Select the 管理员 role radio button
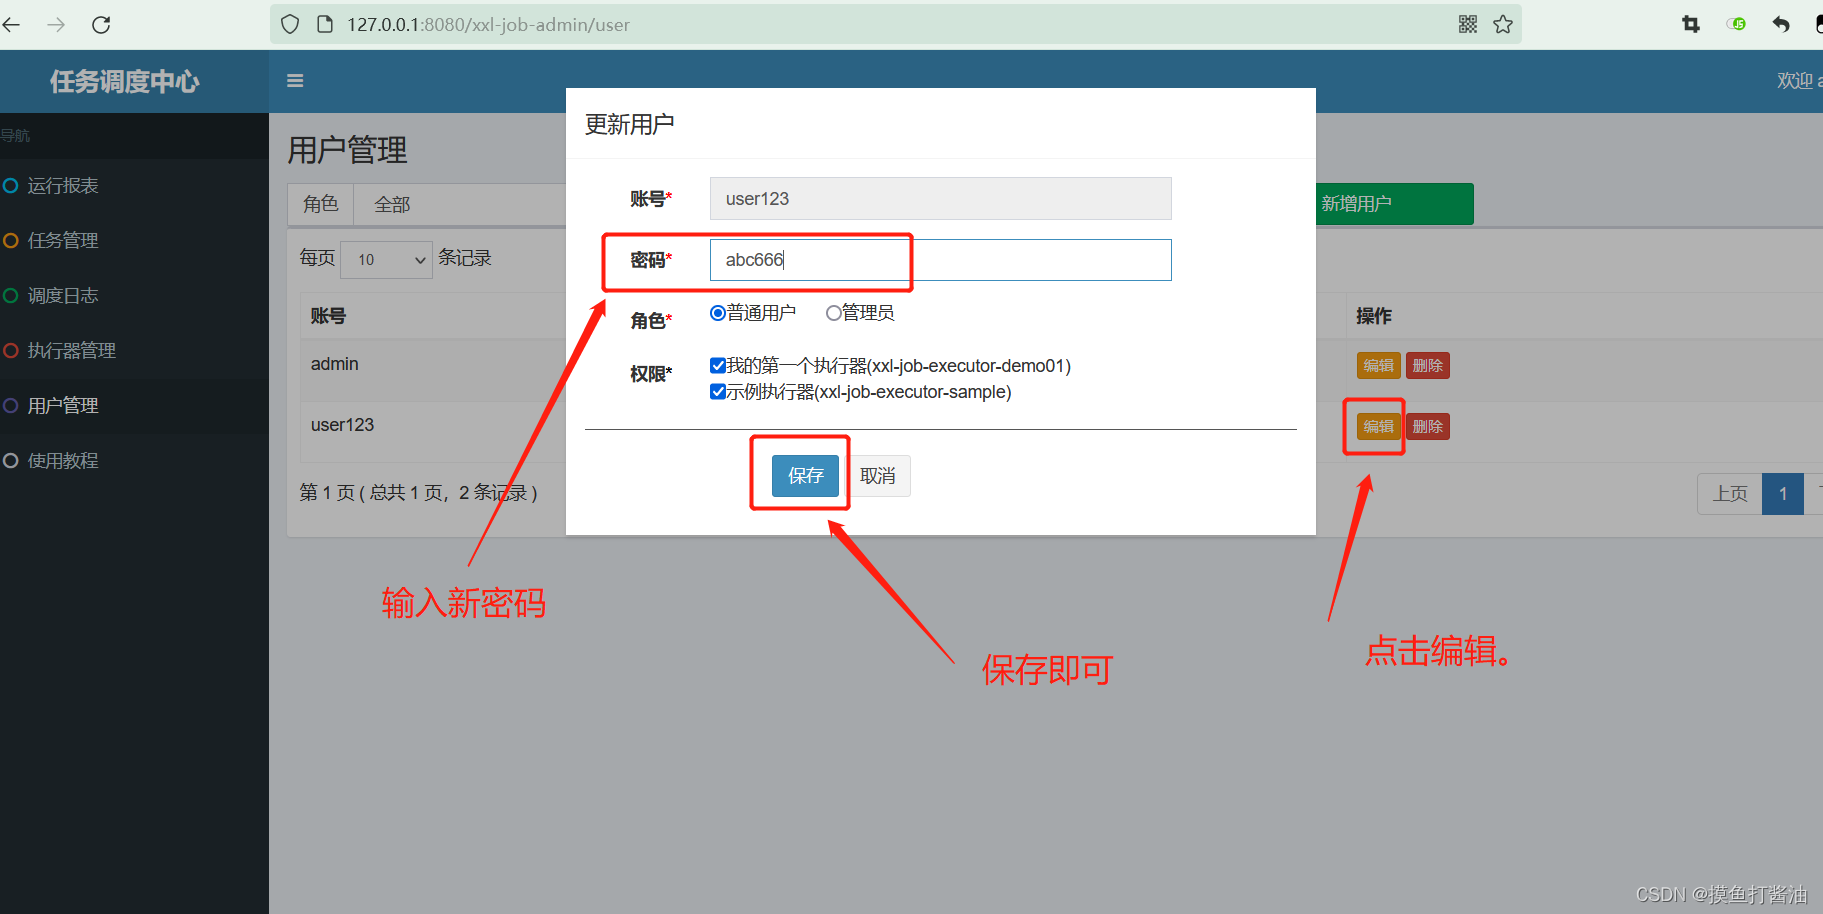This screenshot has width=1823, height=914. 833,313
